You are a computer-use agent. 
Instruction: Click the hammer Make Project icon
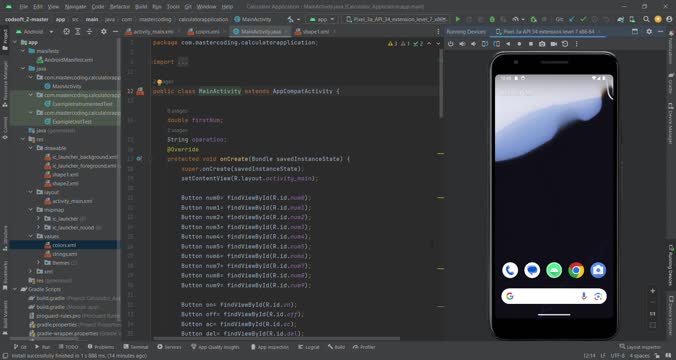click(x=291, y=19)
